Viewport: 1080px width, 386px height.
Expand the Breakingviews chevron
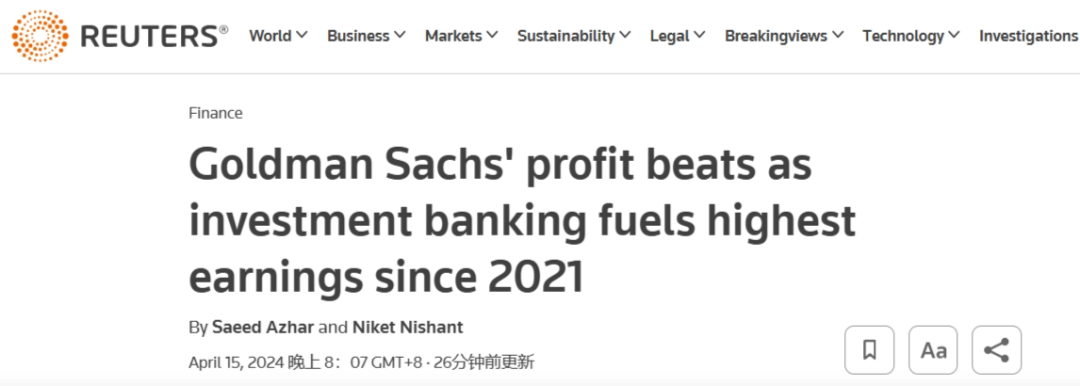pos(838,35)
